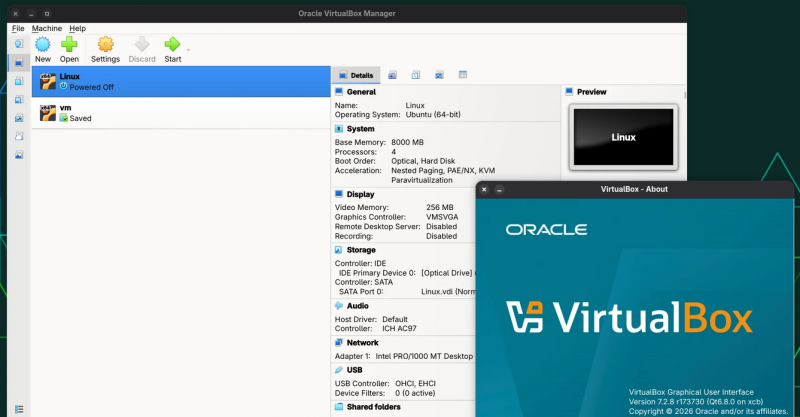The height and width of the screenshot is (417, 800).
Task: Click the VirtualBox logo in About dialog
Action: [629, 317]
